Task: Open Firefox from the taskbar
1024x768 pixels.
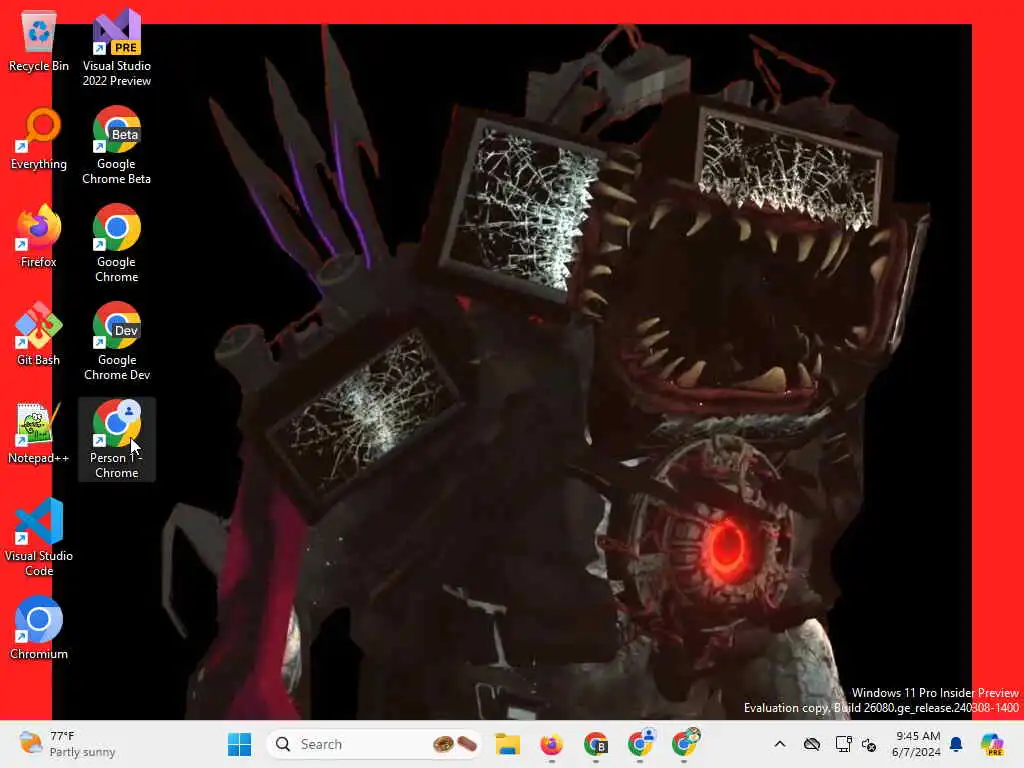Action: (x=552, y=744)
